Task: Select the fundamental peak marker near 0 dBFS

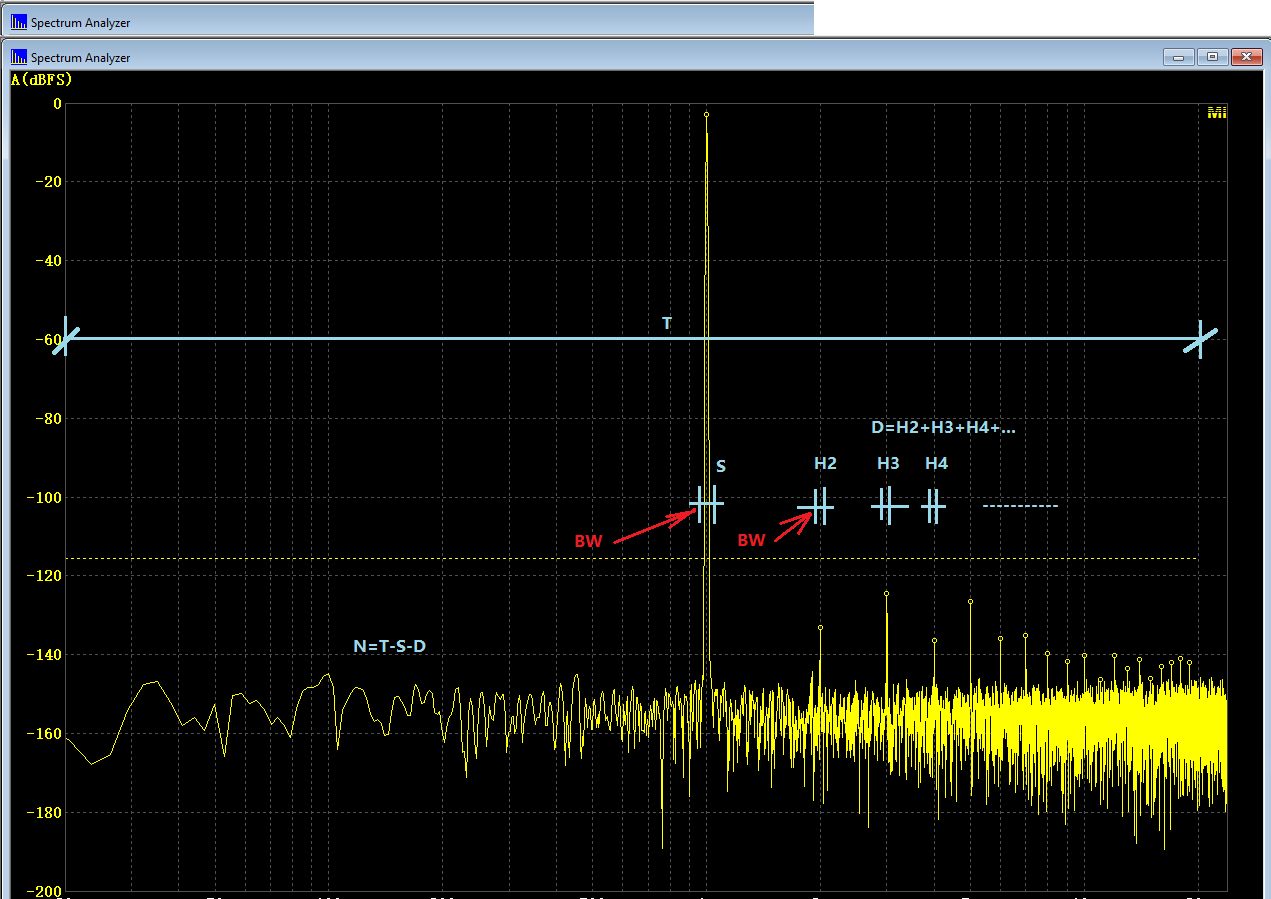Action: tap(706, 115)
